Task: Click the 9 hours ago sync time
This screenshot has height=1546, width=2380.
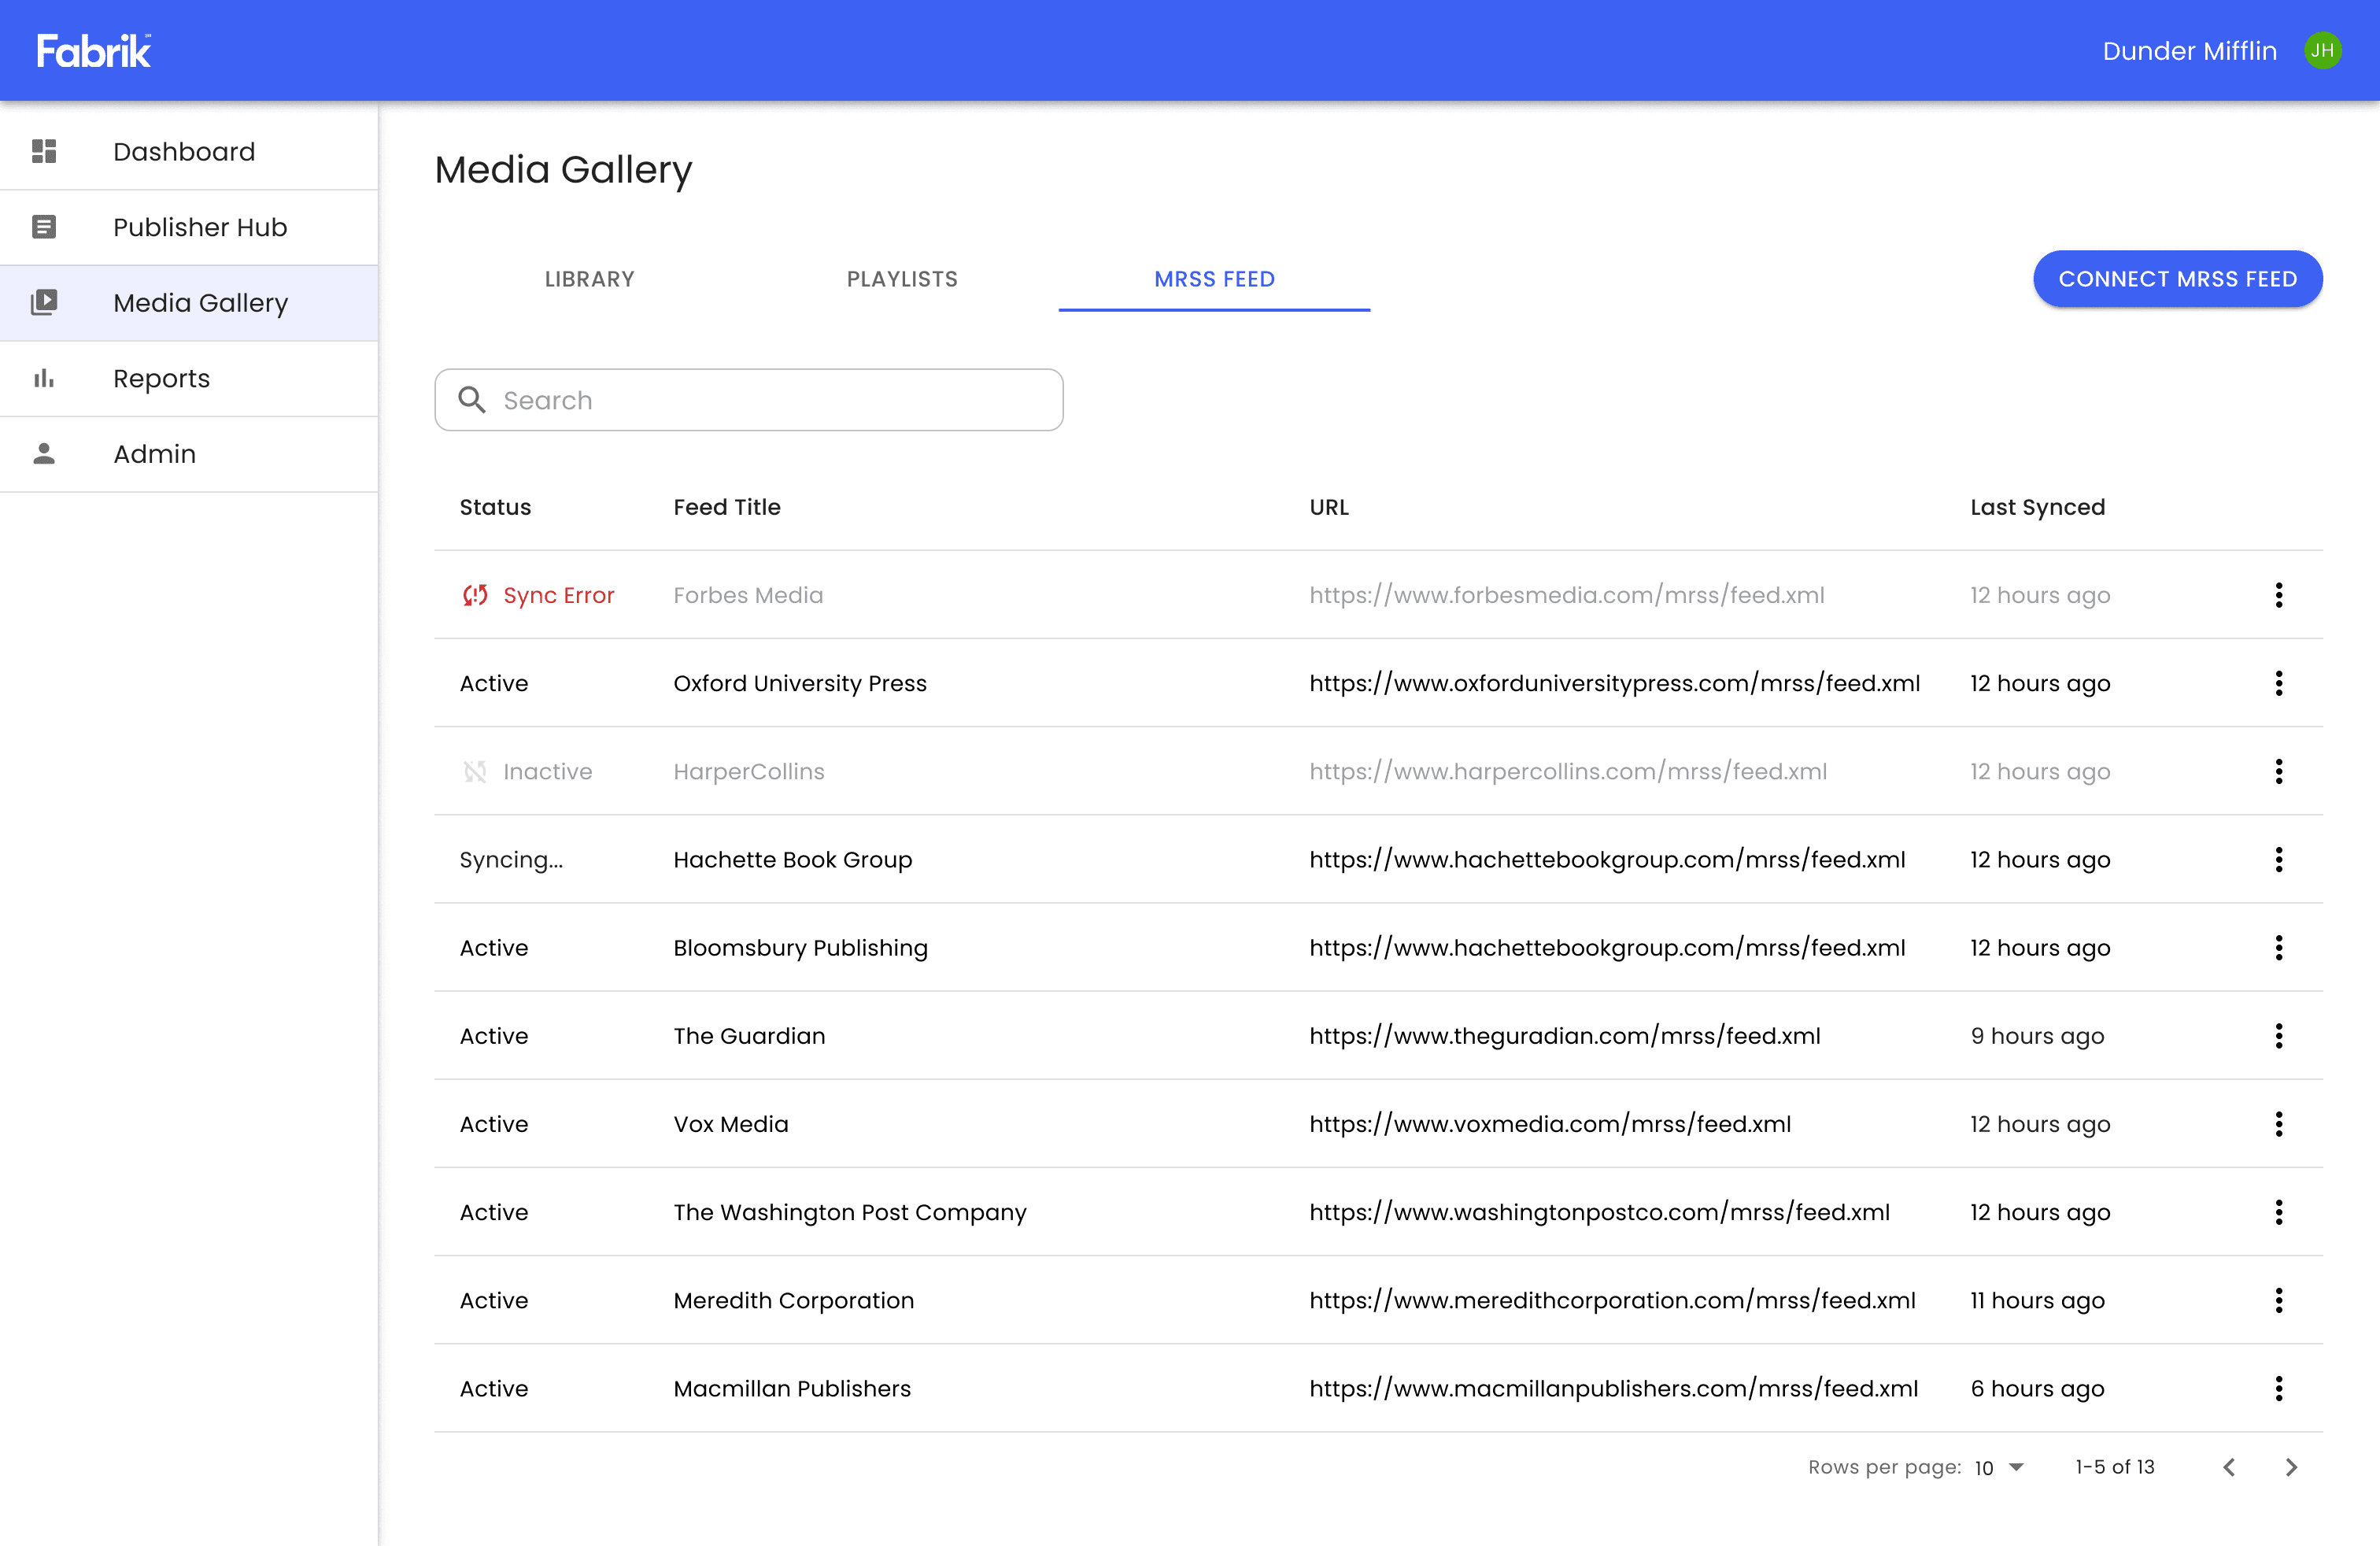Action: pyautogui.click(x=2037, y=1036)
